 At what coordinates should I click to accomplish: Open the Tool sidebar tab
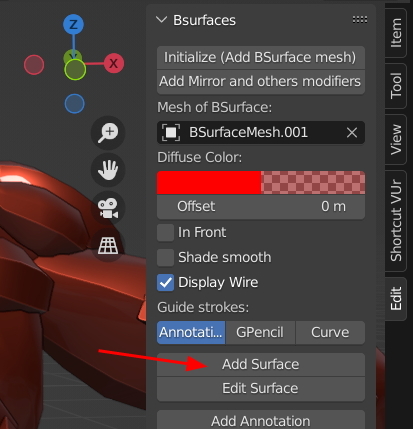click(396, 86)
